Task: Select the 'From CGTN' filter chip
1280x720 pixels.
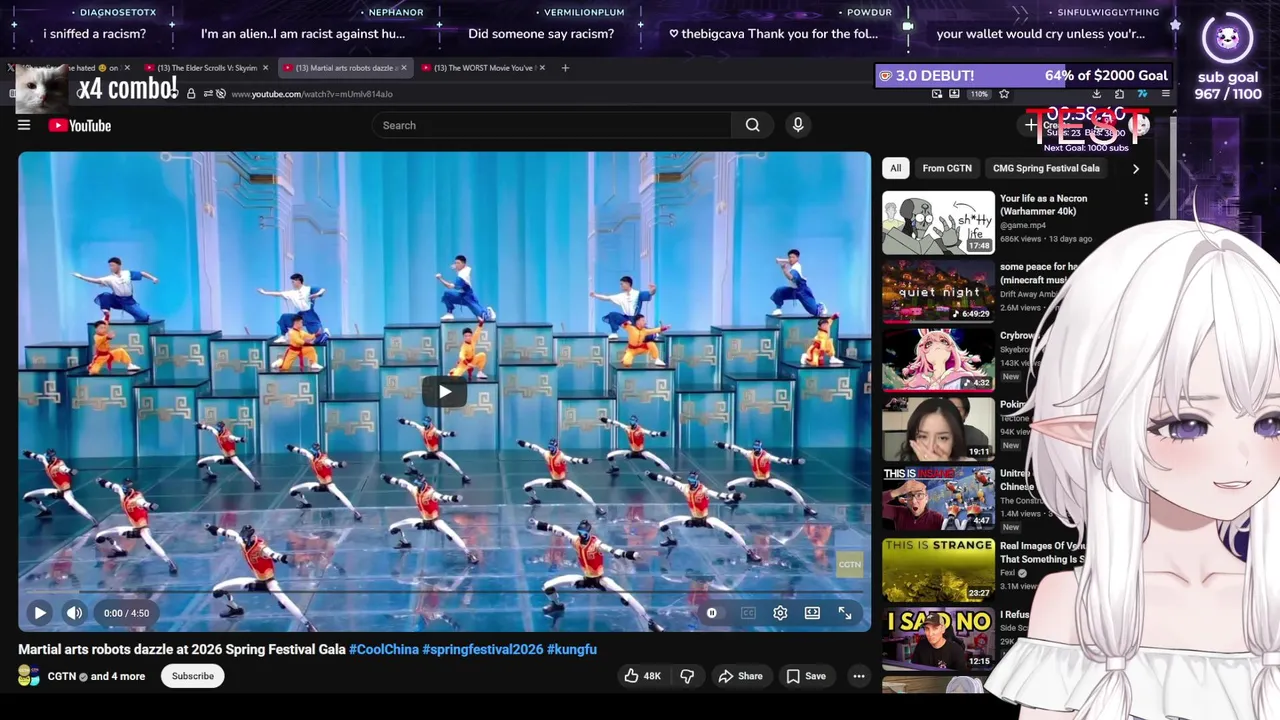Action: tap(947, 168)
